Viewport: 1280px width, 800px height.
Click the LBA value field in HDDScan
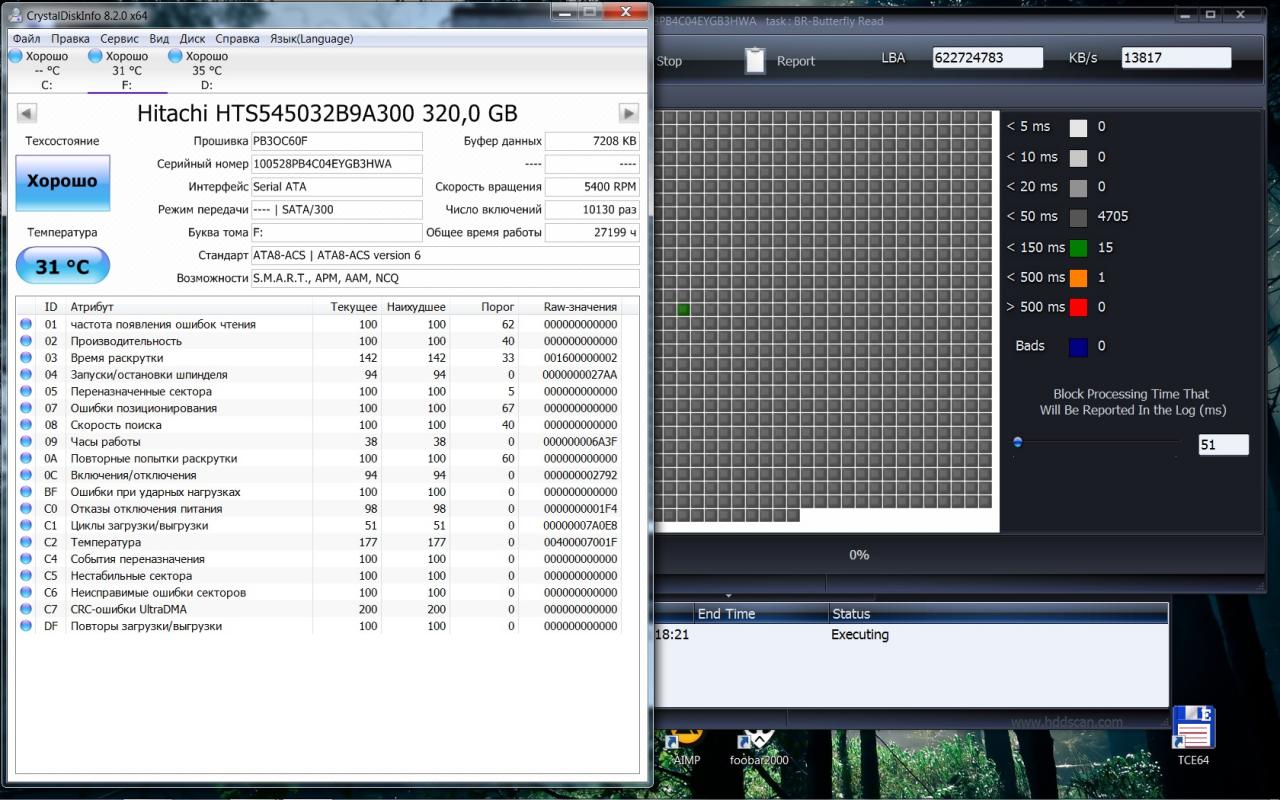coord(987,58)
